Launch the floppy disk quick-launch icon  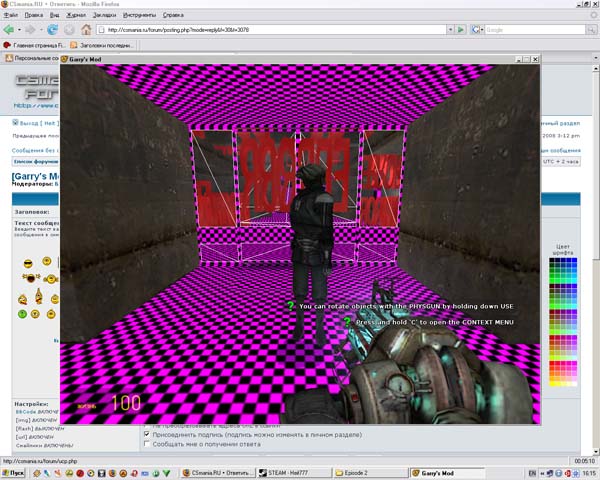[x=101, y=473]
